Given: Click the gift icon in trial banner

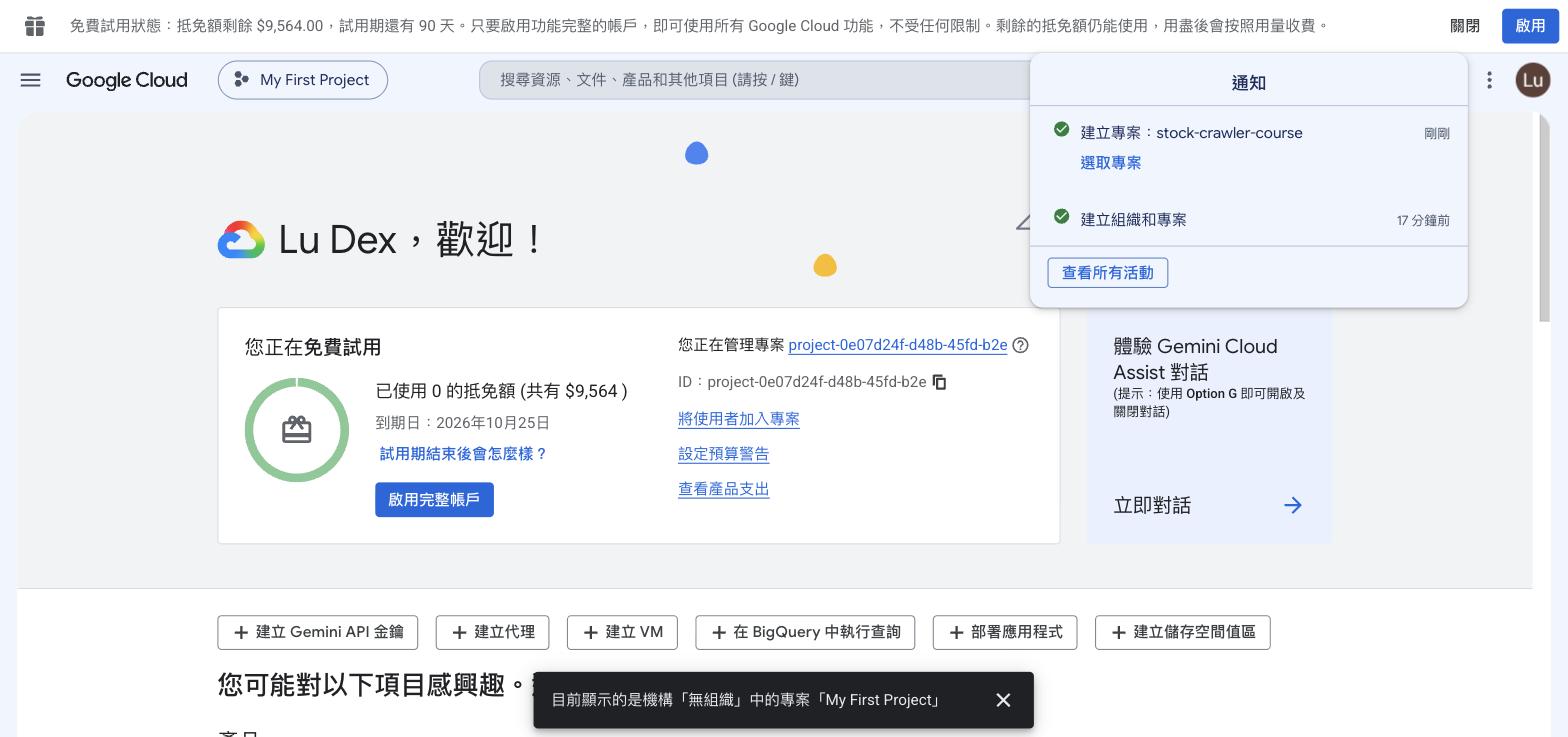Looking at the screenshot, I should 35,26.
